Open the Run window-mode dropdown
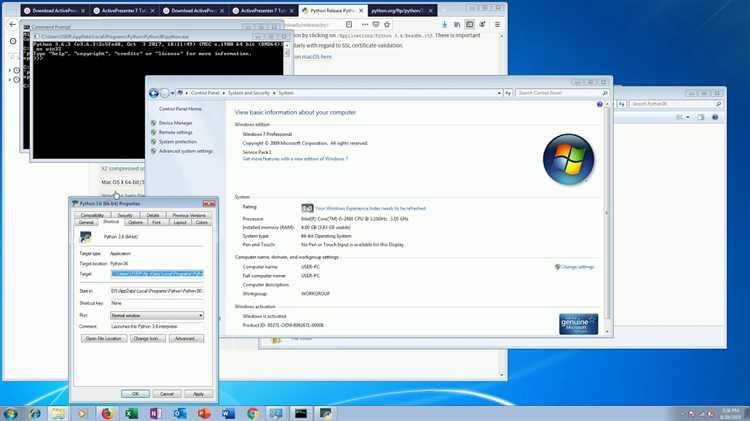This screenshot has height=421, width=750. pyautogui.click(x=157, y=315)
